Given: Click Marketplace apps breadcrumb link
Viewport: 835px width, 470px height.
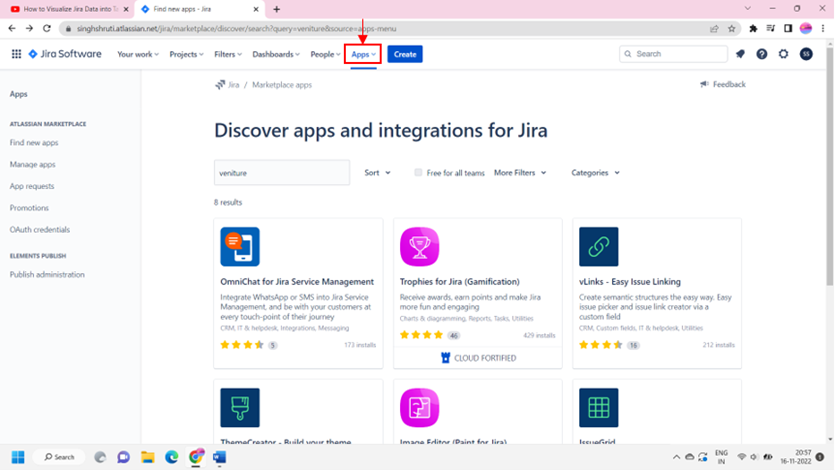Looking at the screenshot, I should point(282,85).
